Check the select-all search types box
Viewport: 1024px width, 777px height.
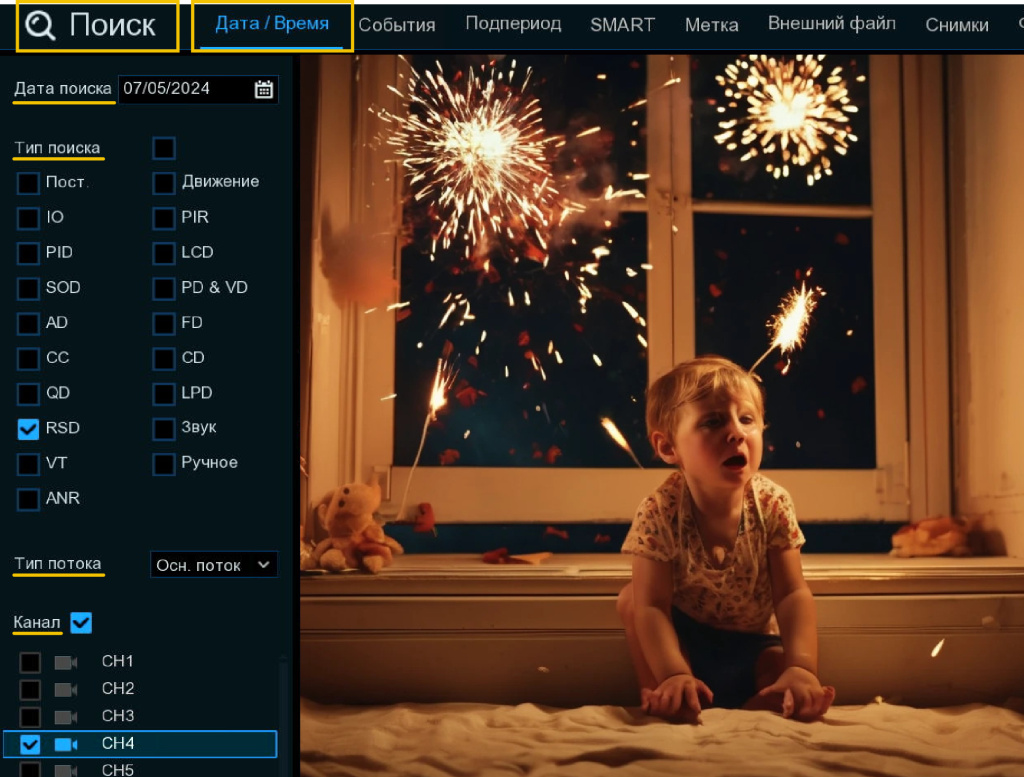164,149
